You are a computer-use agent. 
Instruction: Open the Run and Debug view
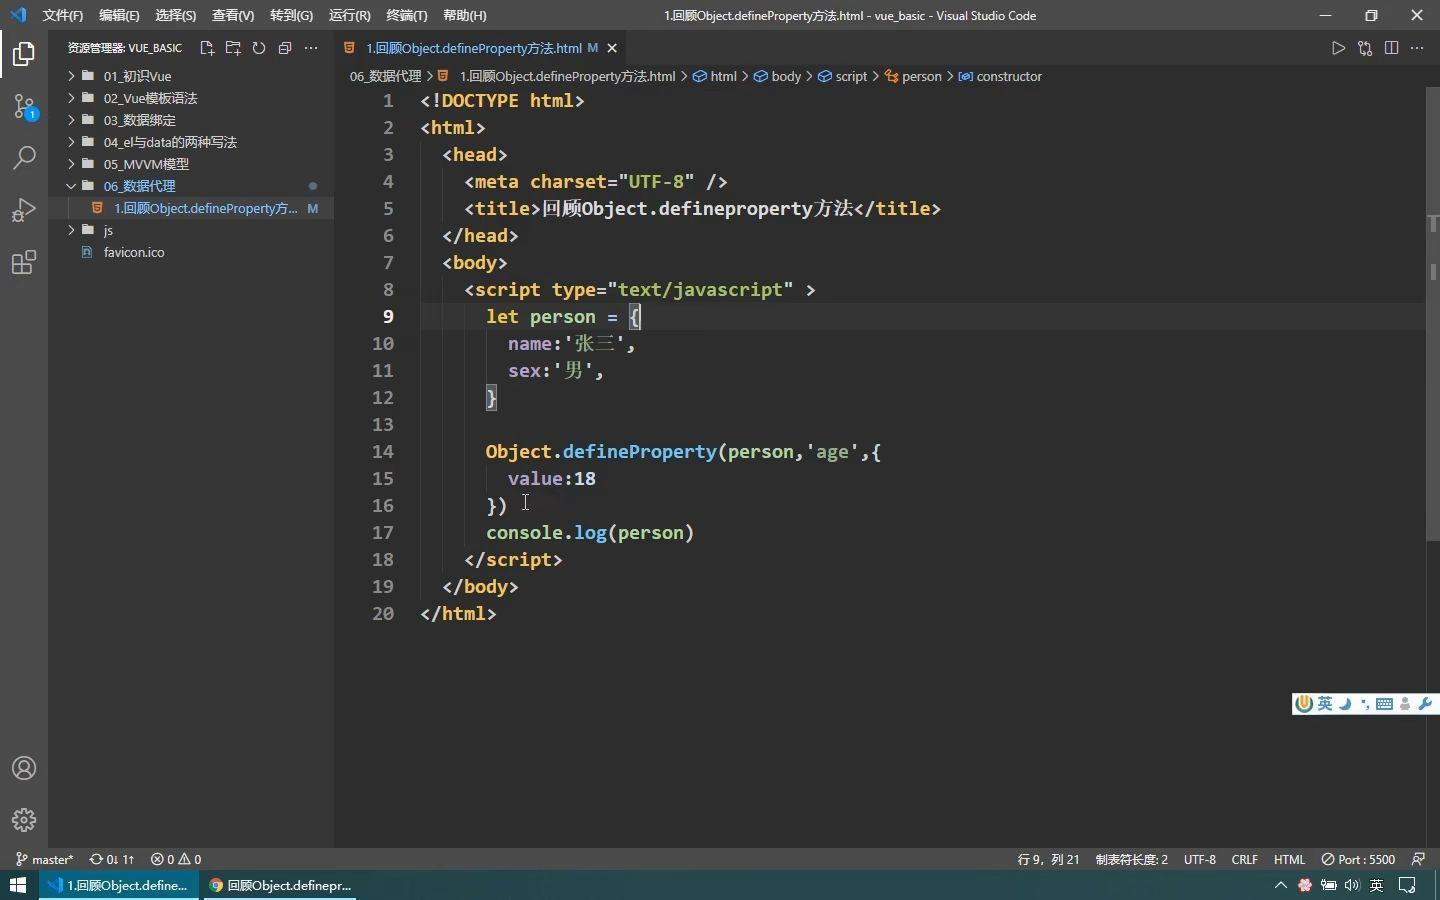tap(24, 210)
